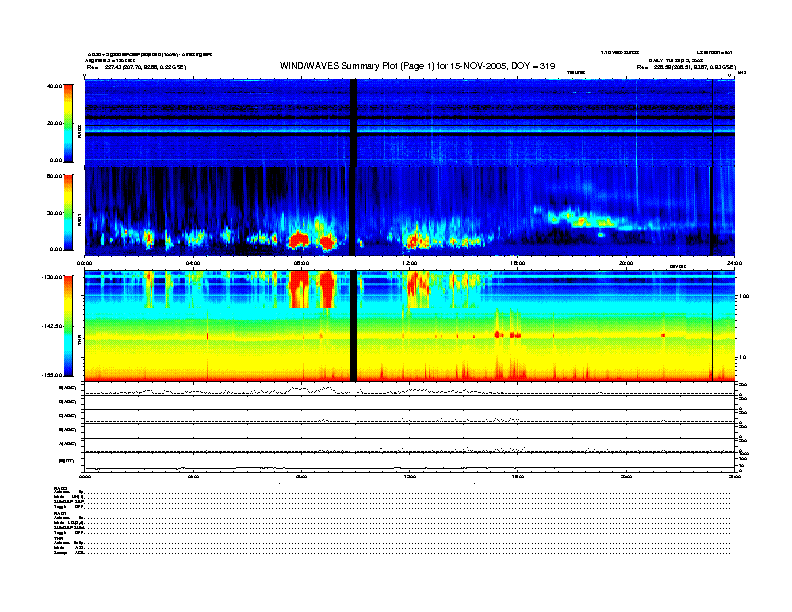Image resolution: width=792 pixels, height=612 pixels.
Task: Click the 40.00 color scale label
Action: [x=54, y=86]
